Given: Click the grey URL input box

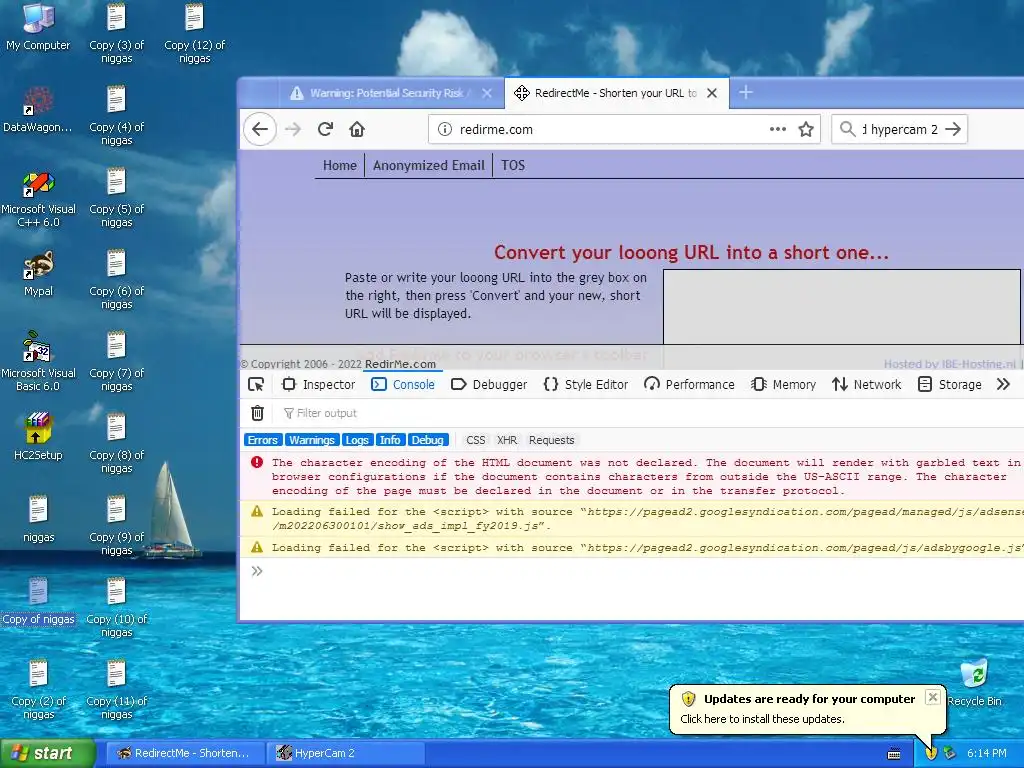Looking at the screenshot, I should click(842, 306).
